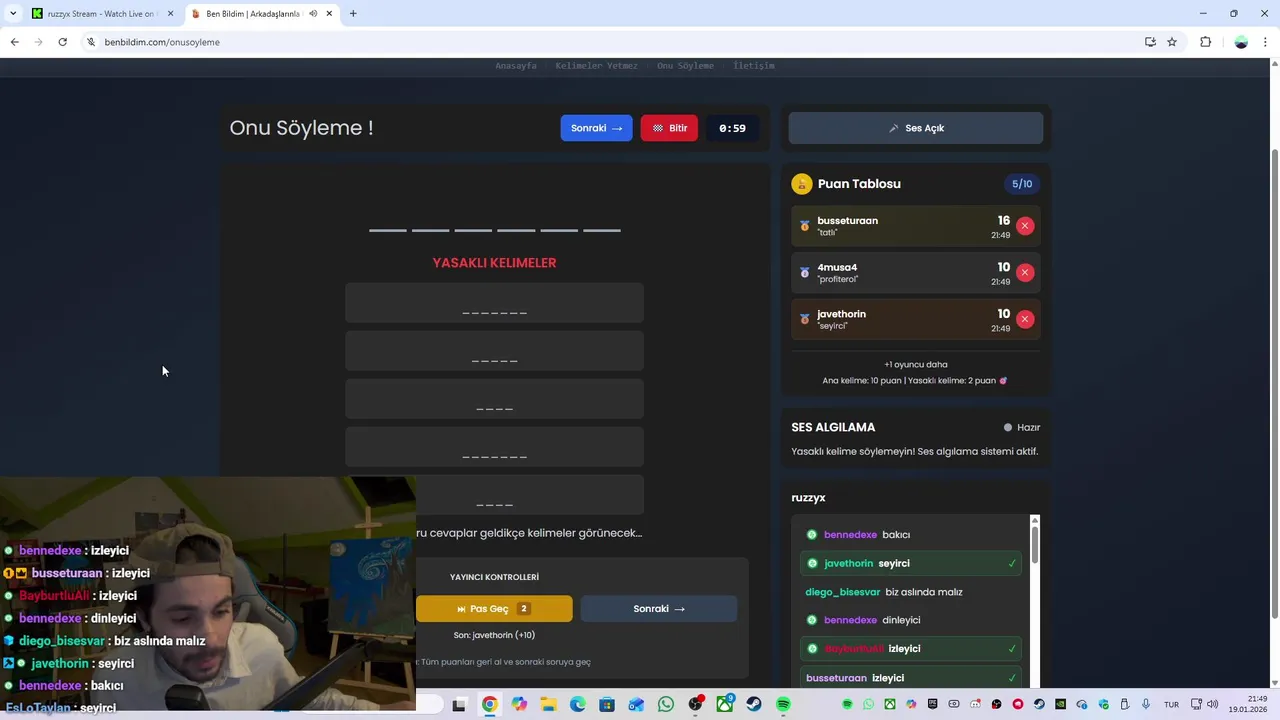Toggle the Ses Açık sound button
The width and height of the screenshot is (1280, 720).
pyautogui.click(x=915, y=128)
